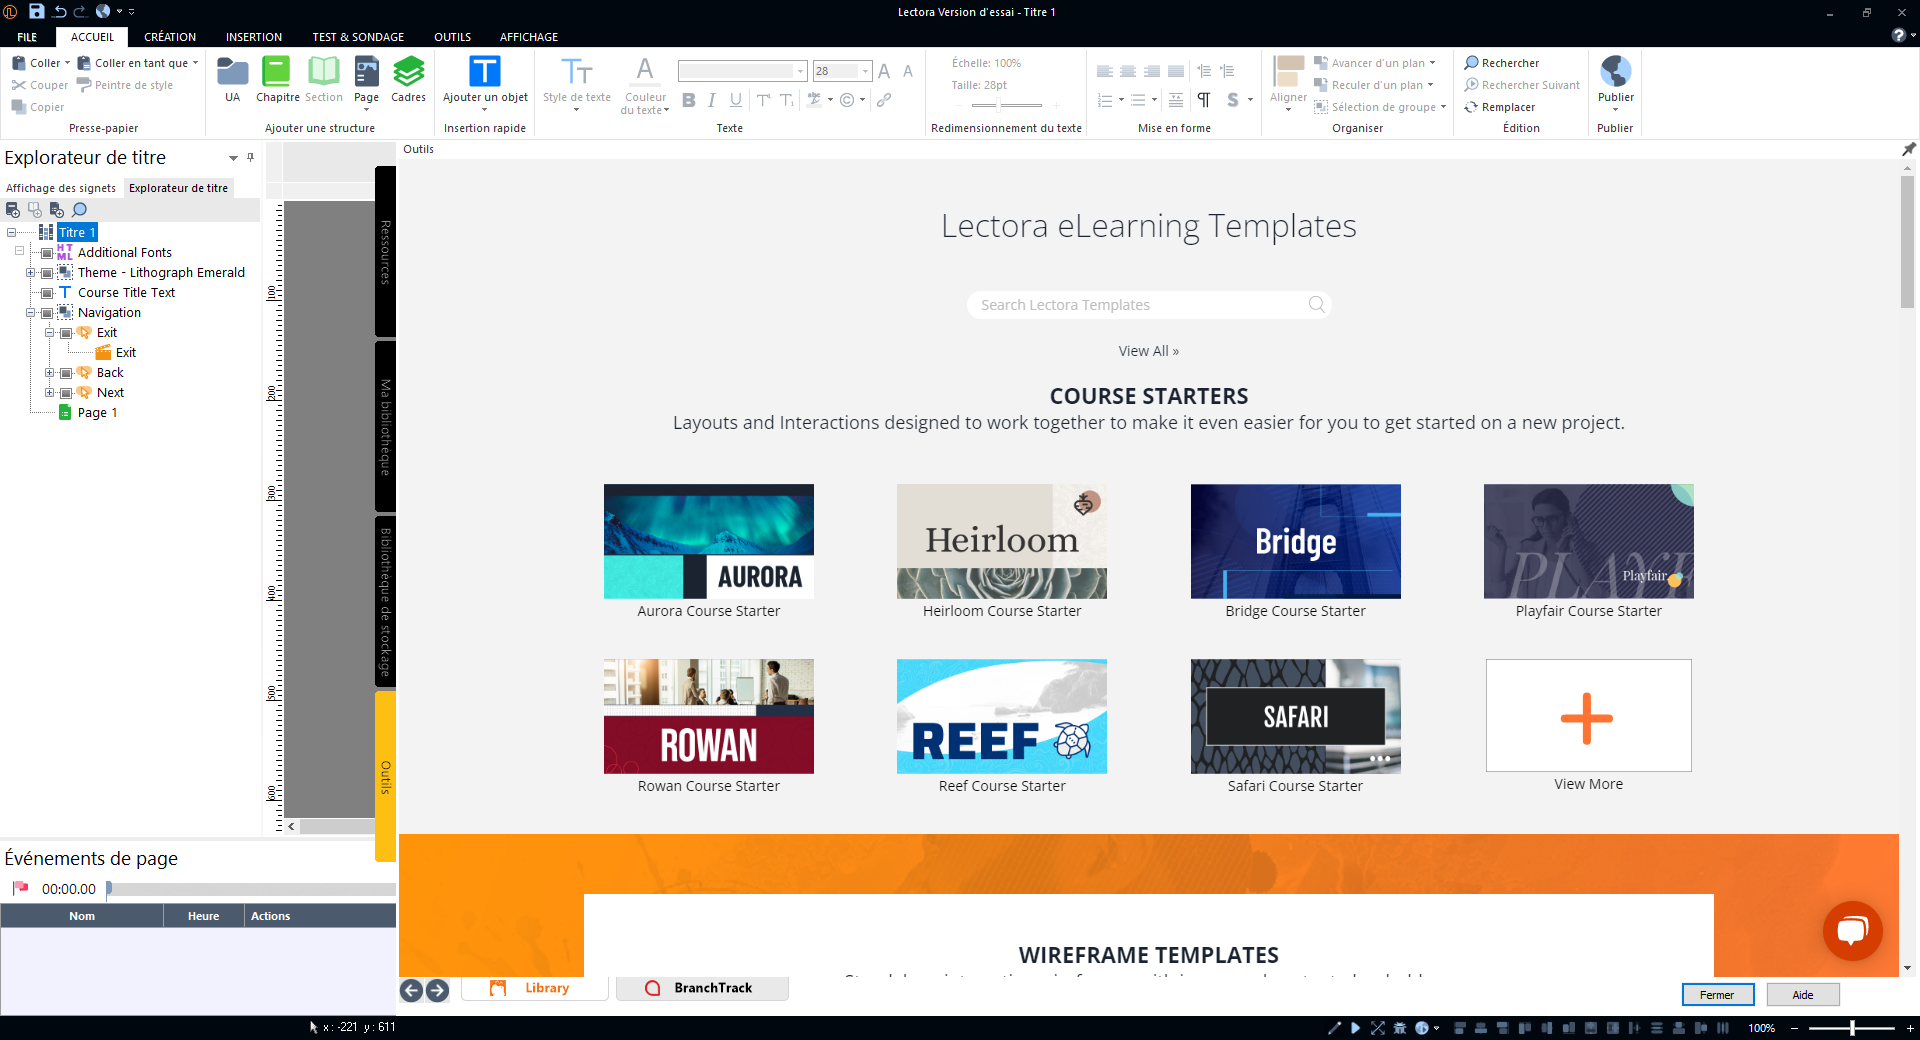Click the Bridge Course Starter thumbnail

point(1295,541)
